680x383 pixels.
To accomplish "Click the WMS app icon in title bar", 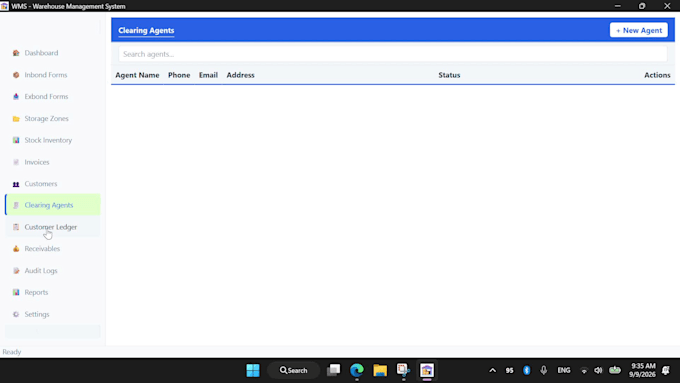I will tap(4, 6).
